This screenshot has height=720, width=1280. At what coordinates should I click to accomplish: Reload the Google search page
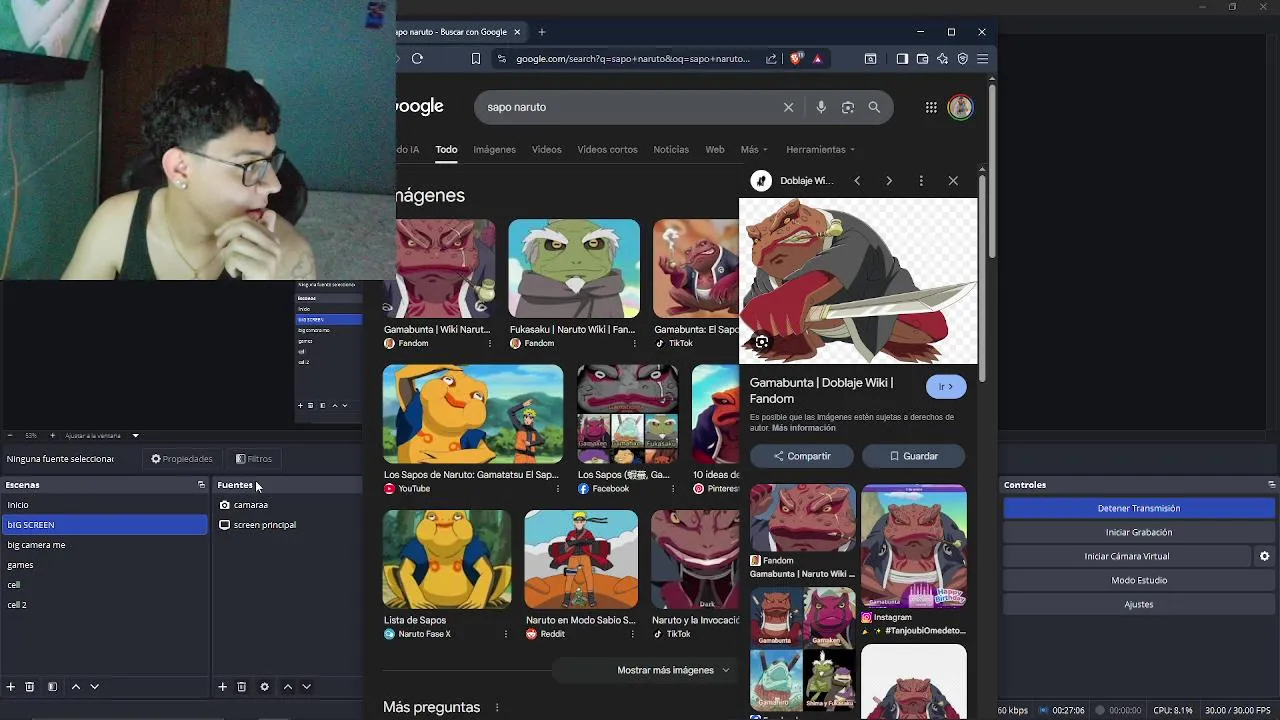coord(417,59)
